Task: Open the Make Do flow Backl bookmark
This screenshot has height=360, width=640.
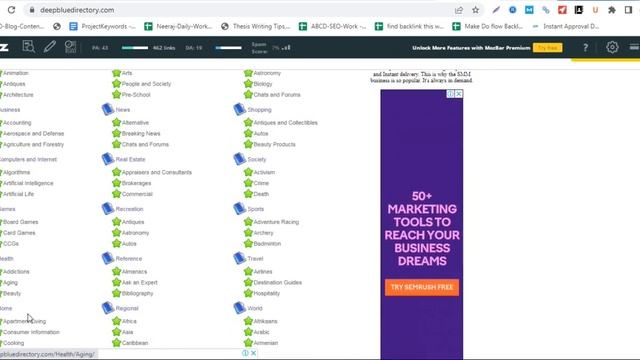Action: coord(487,26)
